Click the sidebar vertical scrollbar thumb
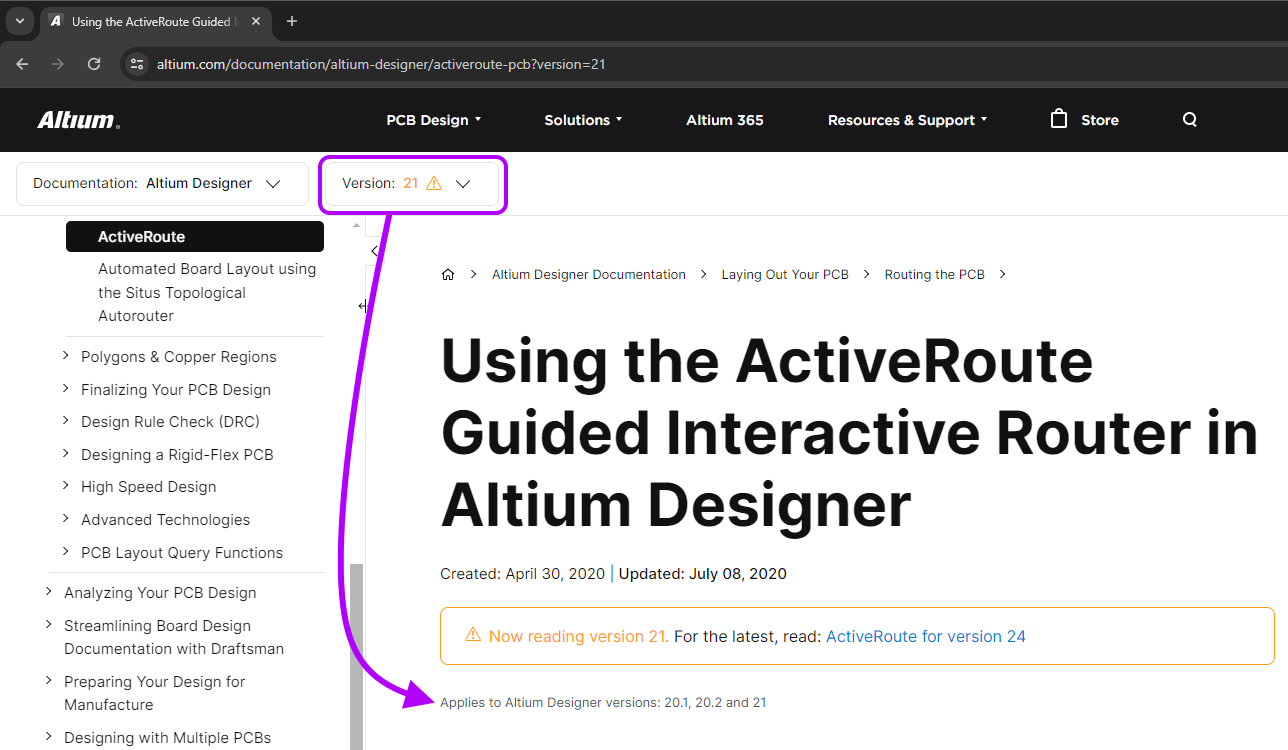Screen dimensions: 1288x750 (356, 656)
